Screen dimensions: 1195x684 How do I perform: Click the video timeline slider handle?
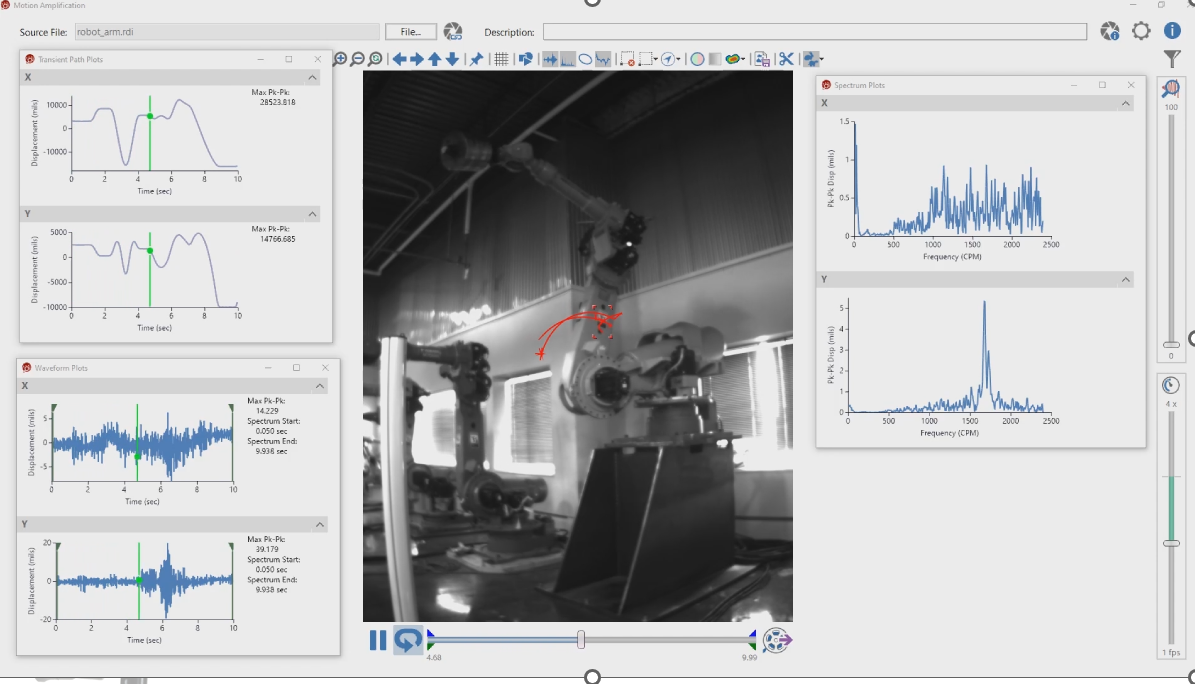click(x=581, y=639)
